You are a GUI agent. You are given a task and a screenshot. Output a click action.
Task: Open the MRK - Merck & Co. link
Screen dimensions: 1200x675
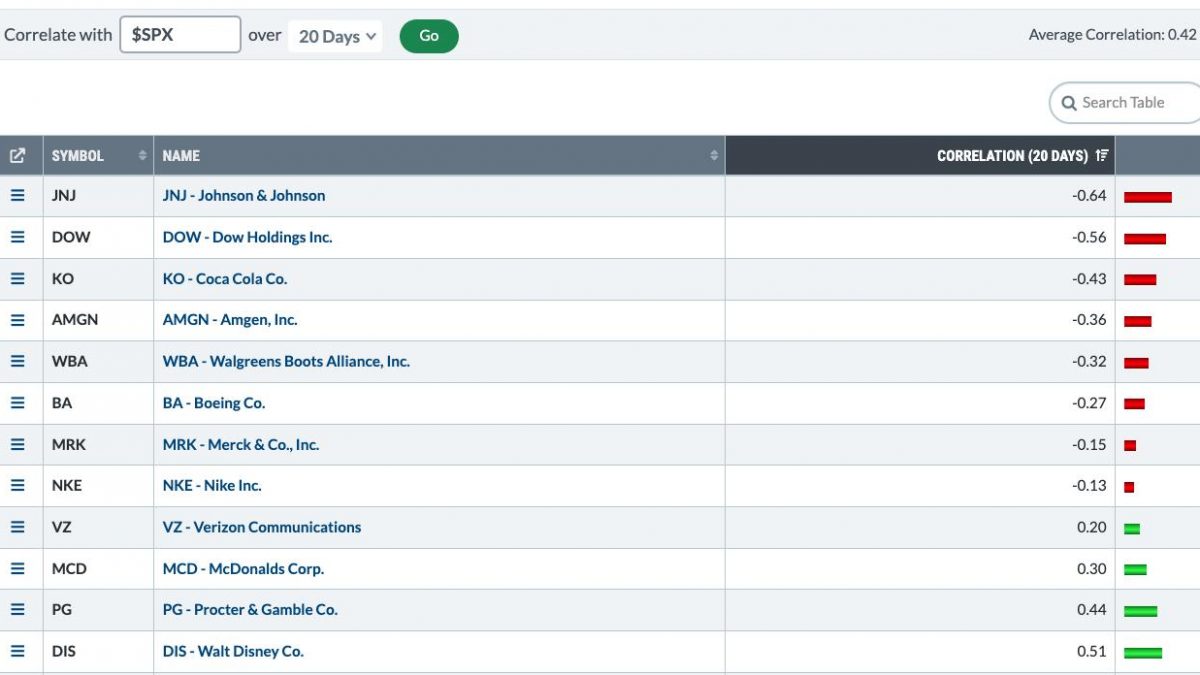click(241, 444)
